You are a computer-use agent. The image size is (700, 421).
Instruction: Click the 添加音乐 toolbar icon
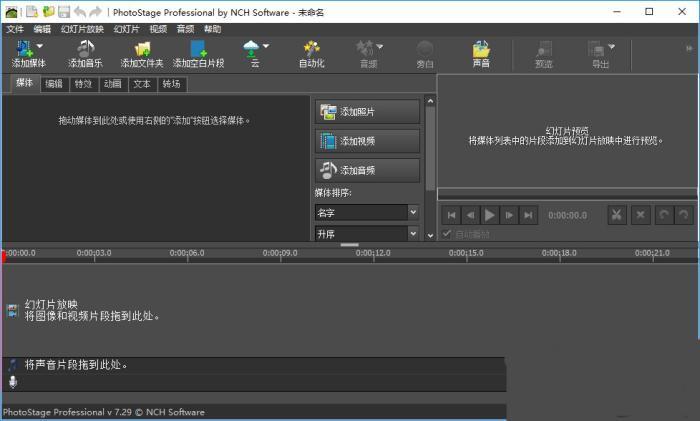[x=85, y=49]
